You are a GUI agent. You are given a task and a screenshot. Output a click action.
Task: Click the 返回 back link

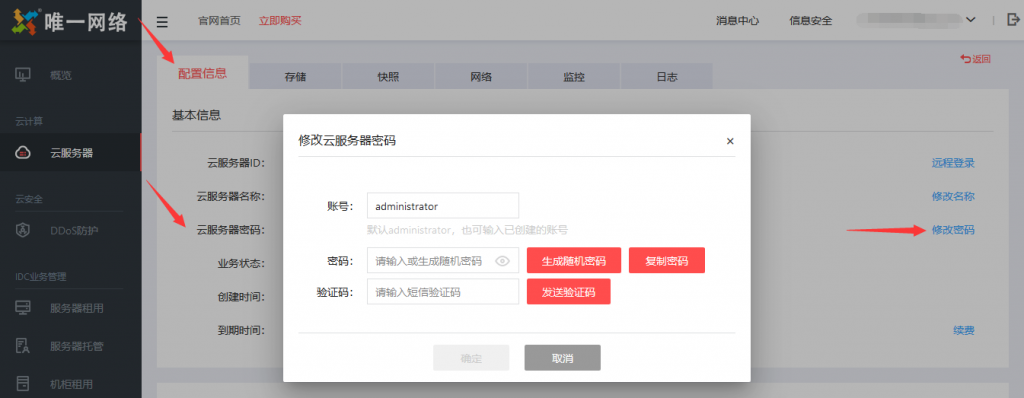click(x=975, y=59)
